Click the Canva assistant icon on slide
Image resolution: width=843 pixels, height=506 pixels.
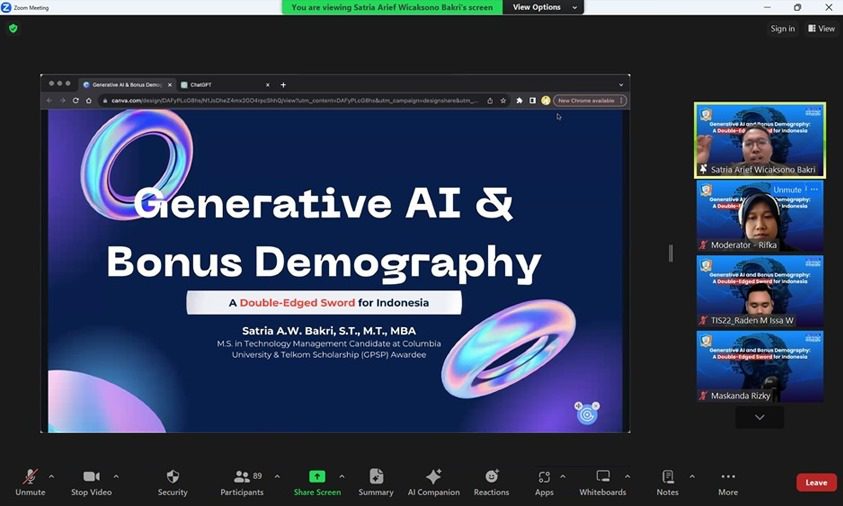pyautogui.click(x=587, y=414)
